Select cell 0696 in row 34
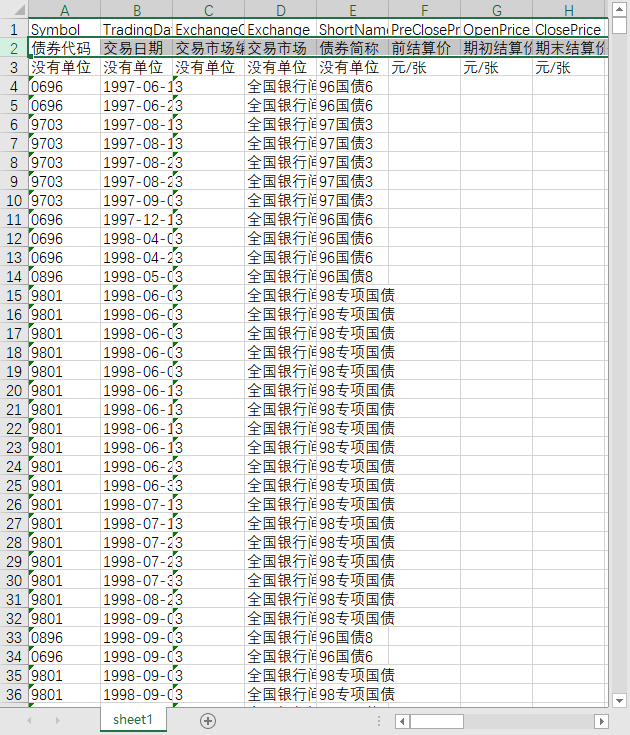630x735 pixels. 65,657
